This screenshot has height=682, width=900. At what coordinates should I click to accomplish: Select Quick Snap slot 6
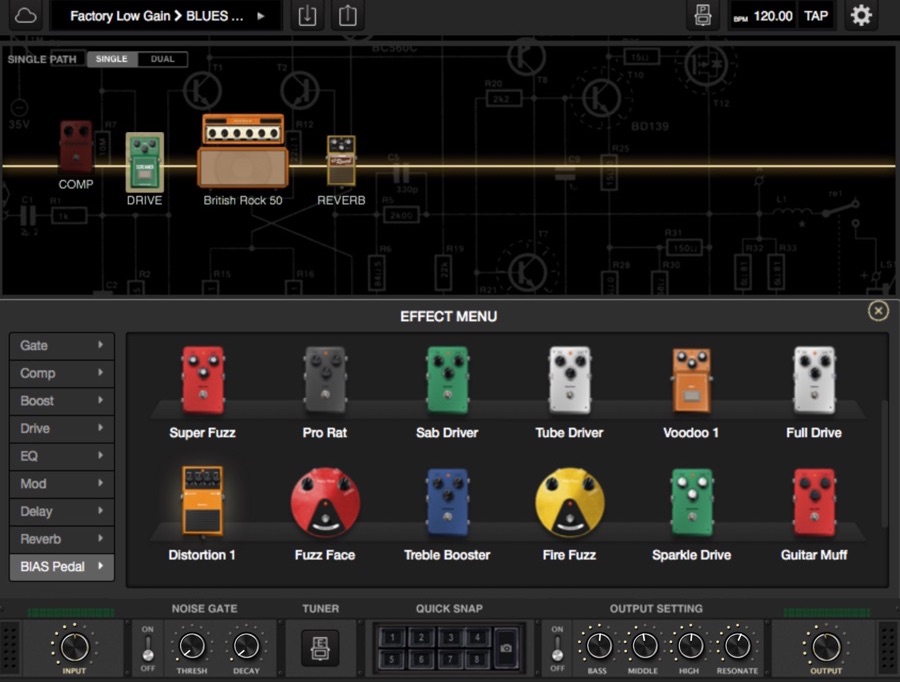[x=421, y=659]
